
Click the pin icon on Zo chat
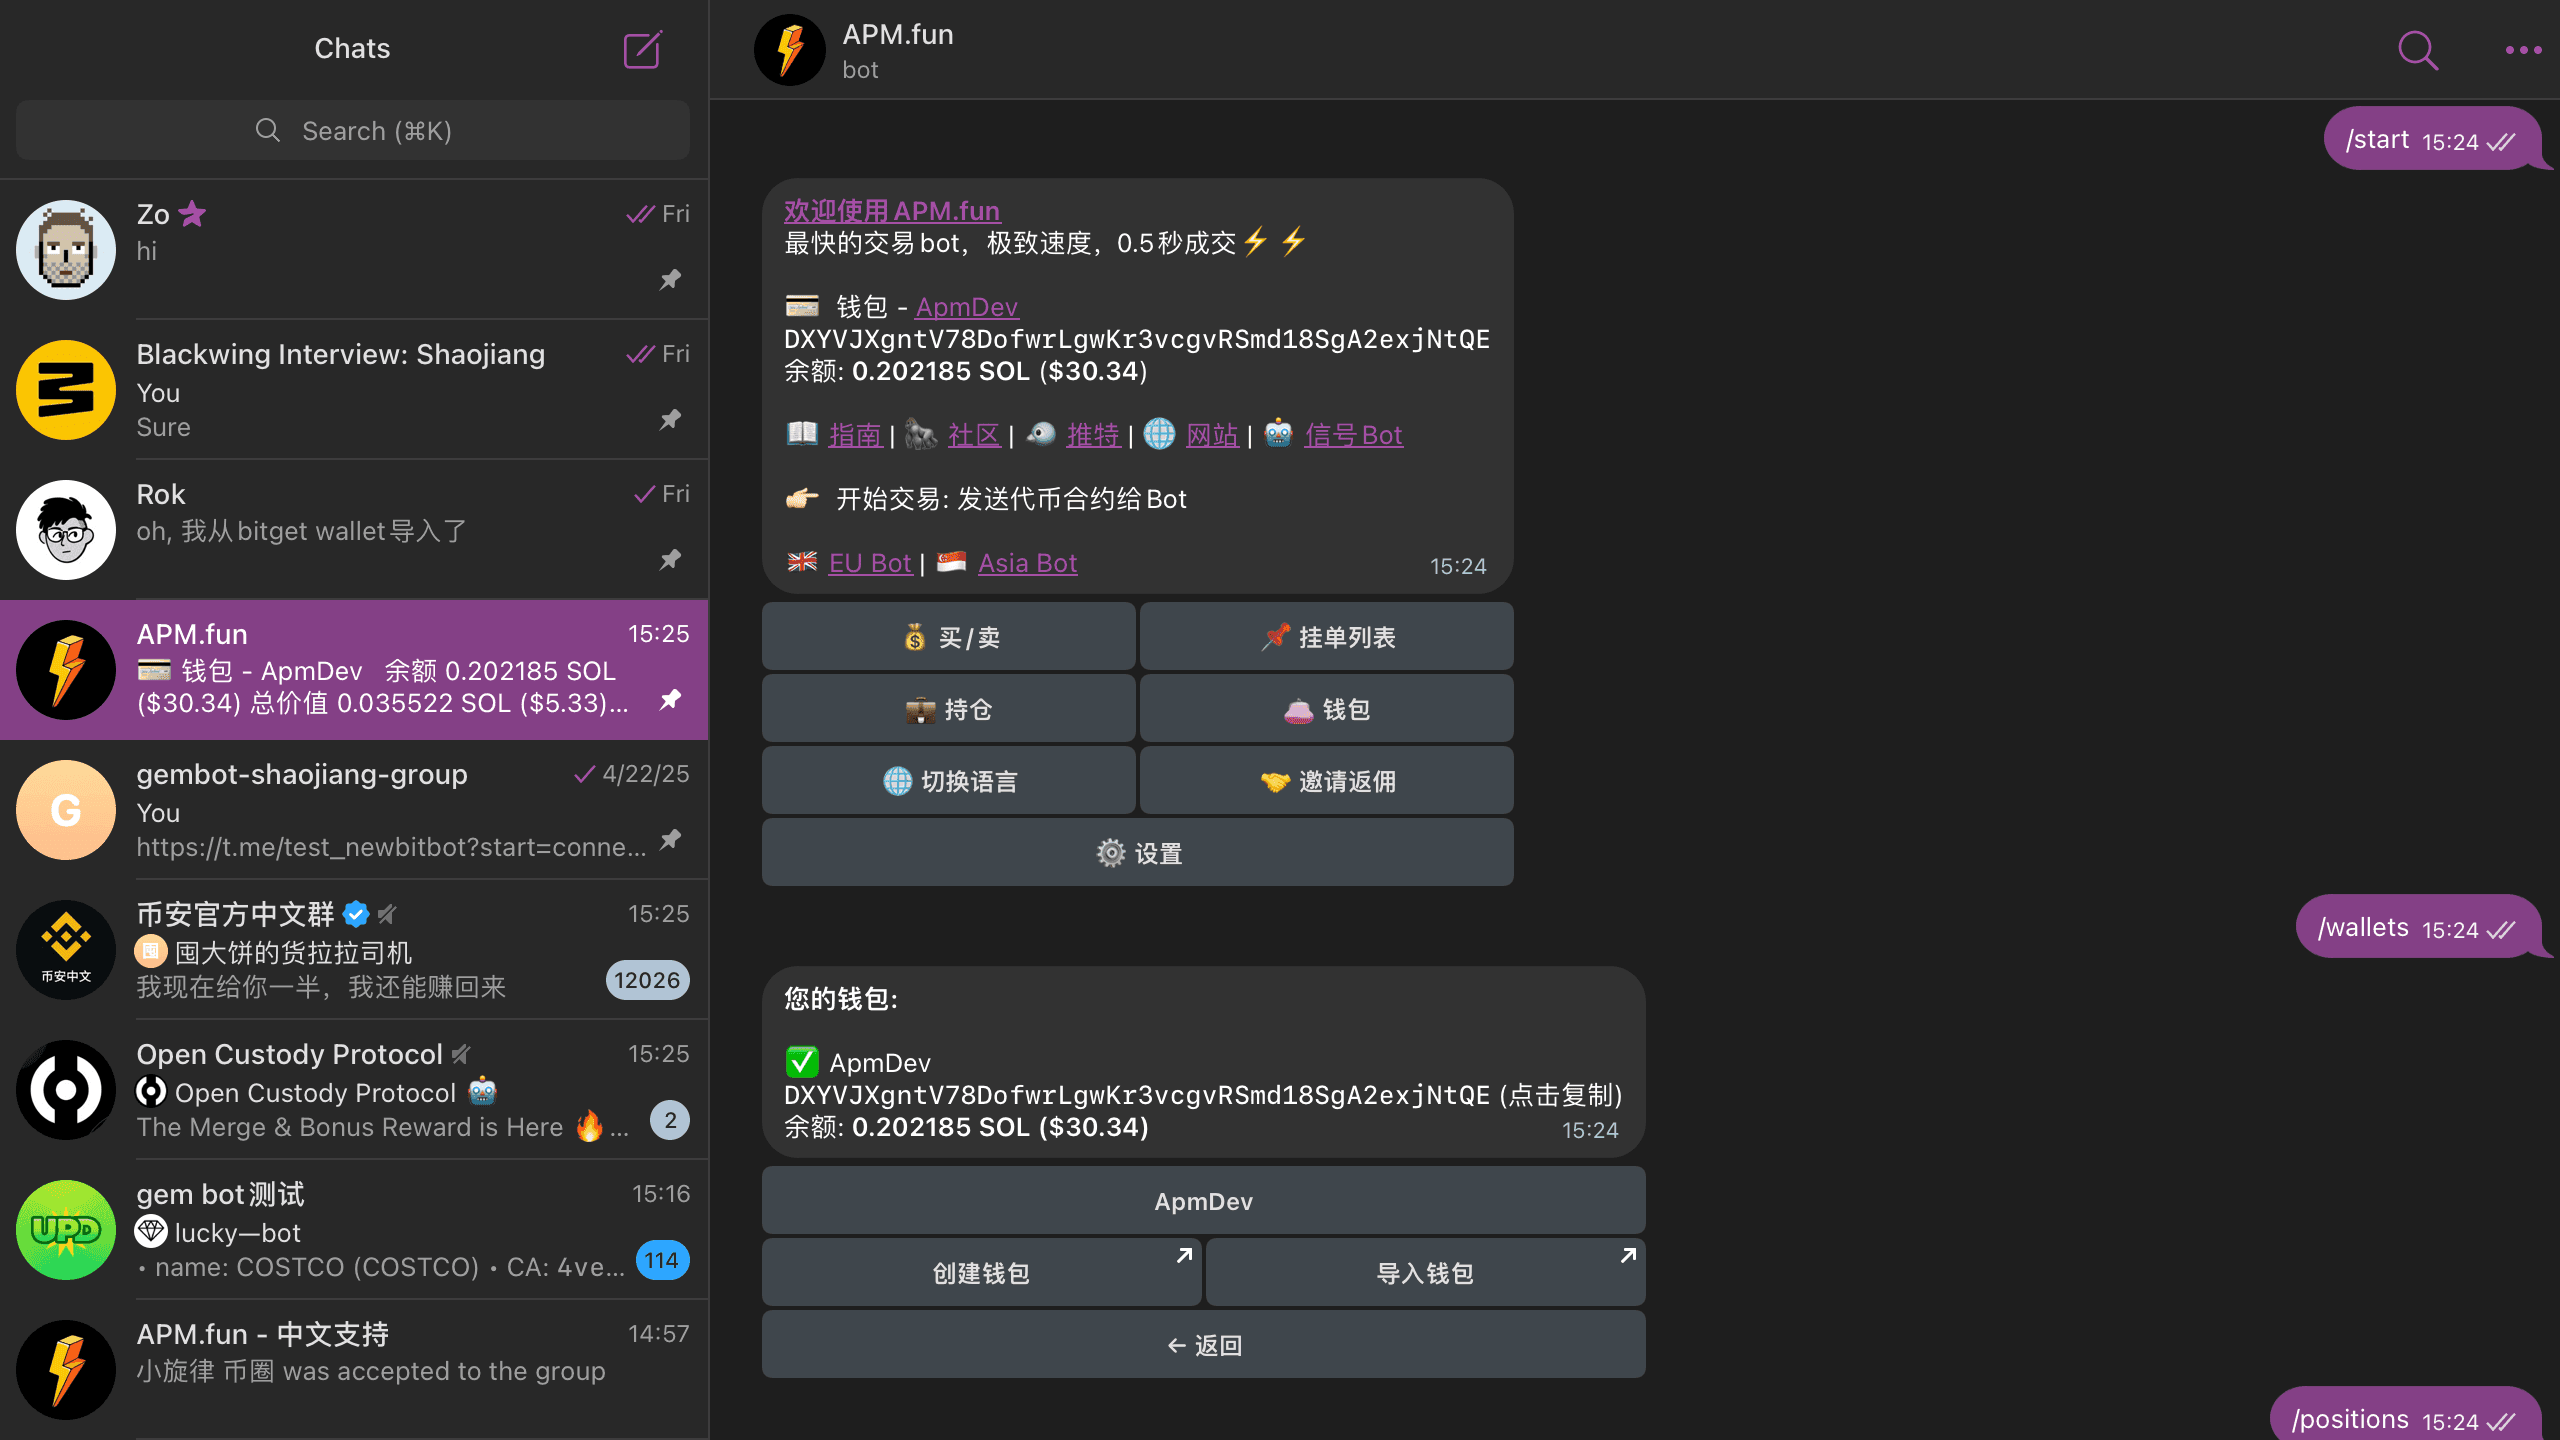pos(671,279)
